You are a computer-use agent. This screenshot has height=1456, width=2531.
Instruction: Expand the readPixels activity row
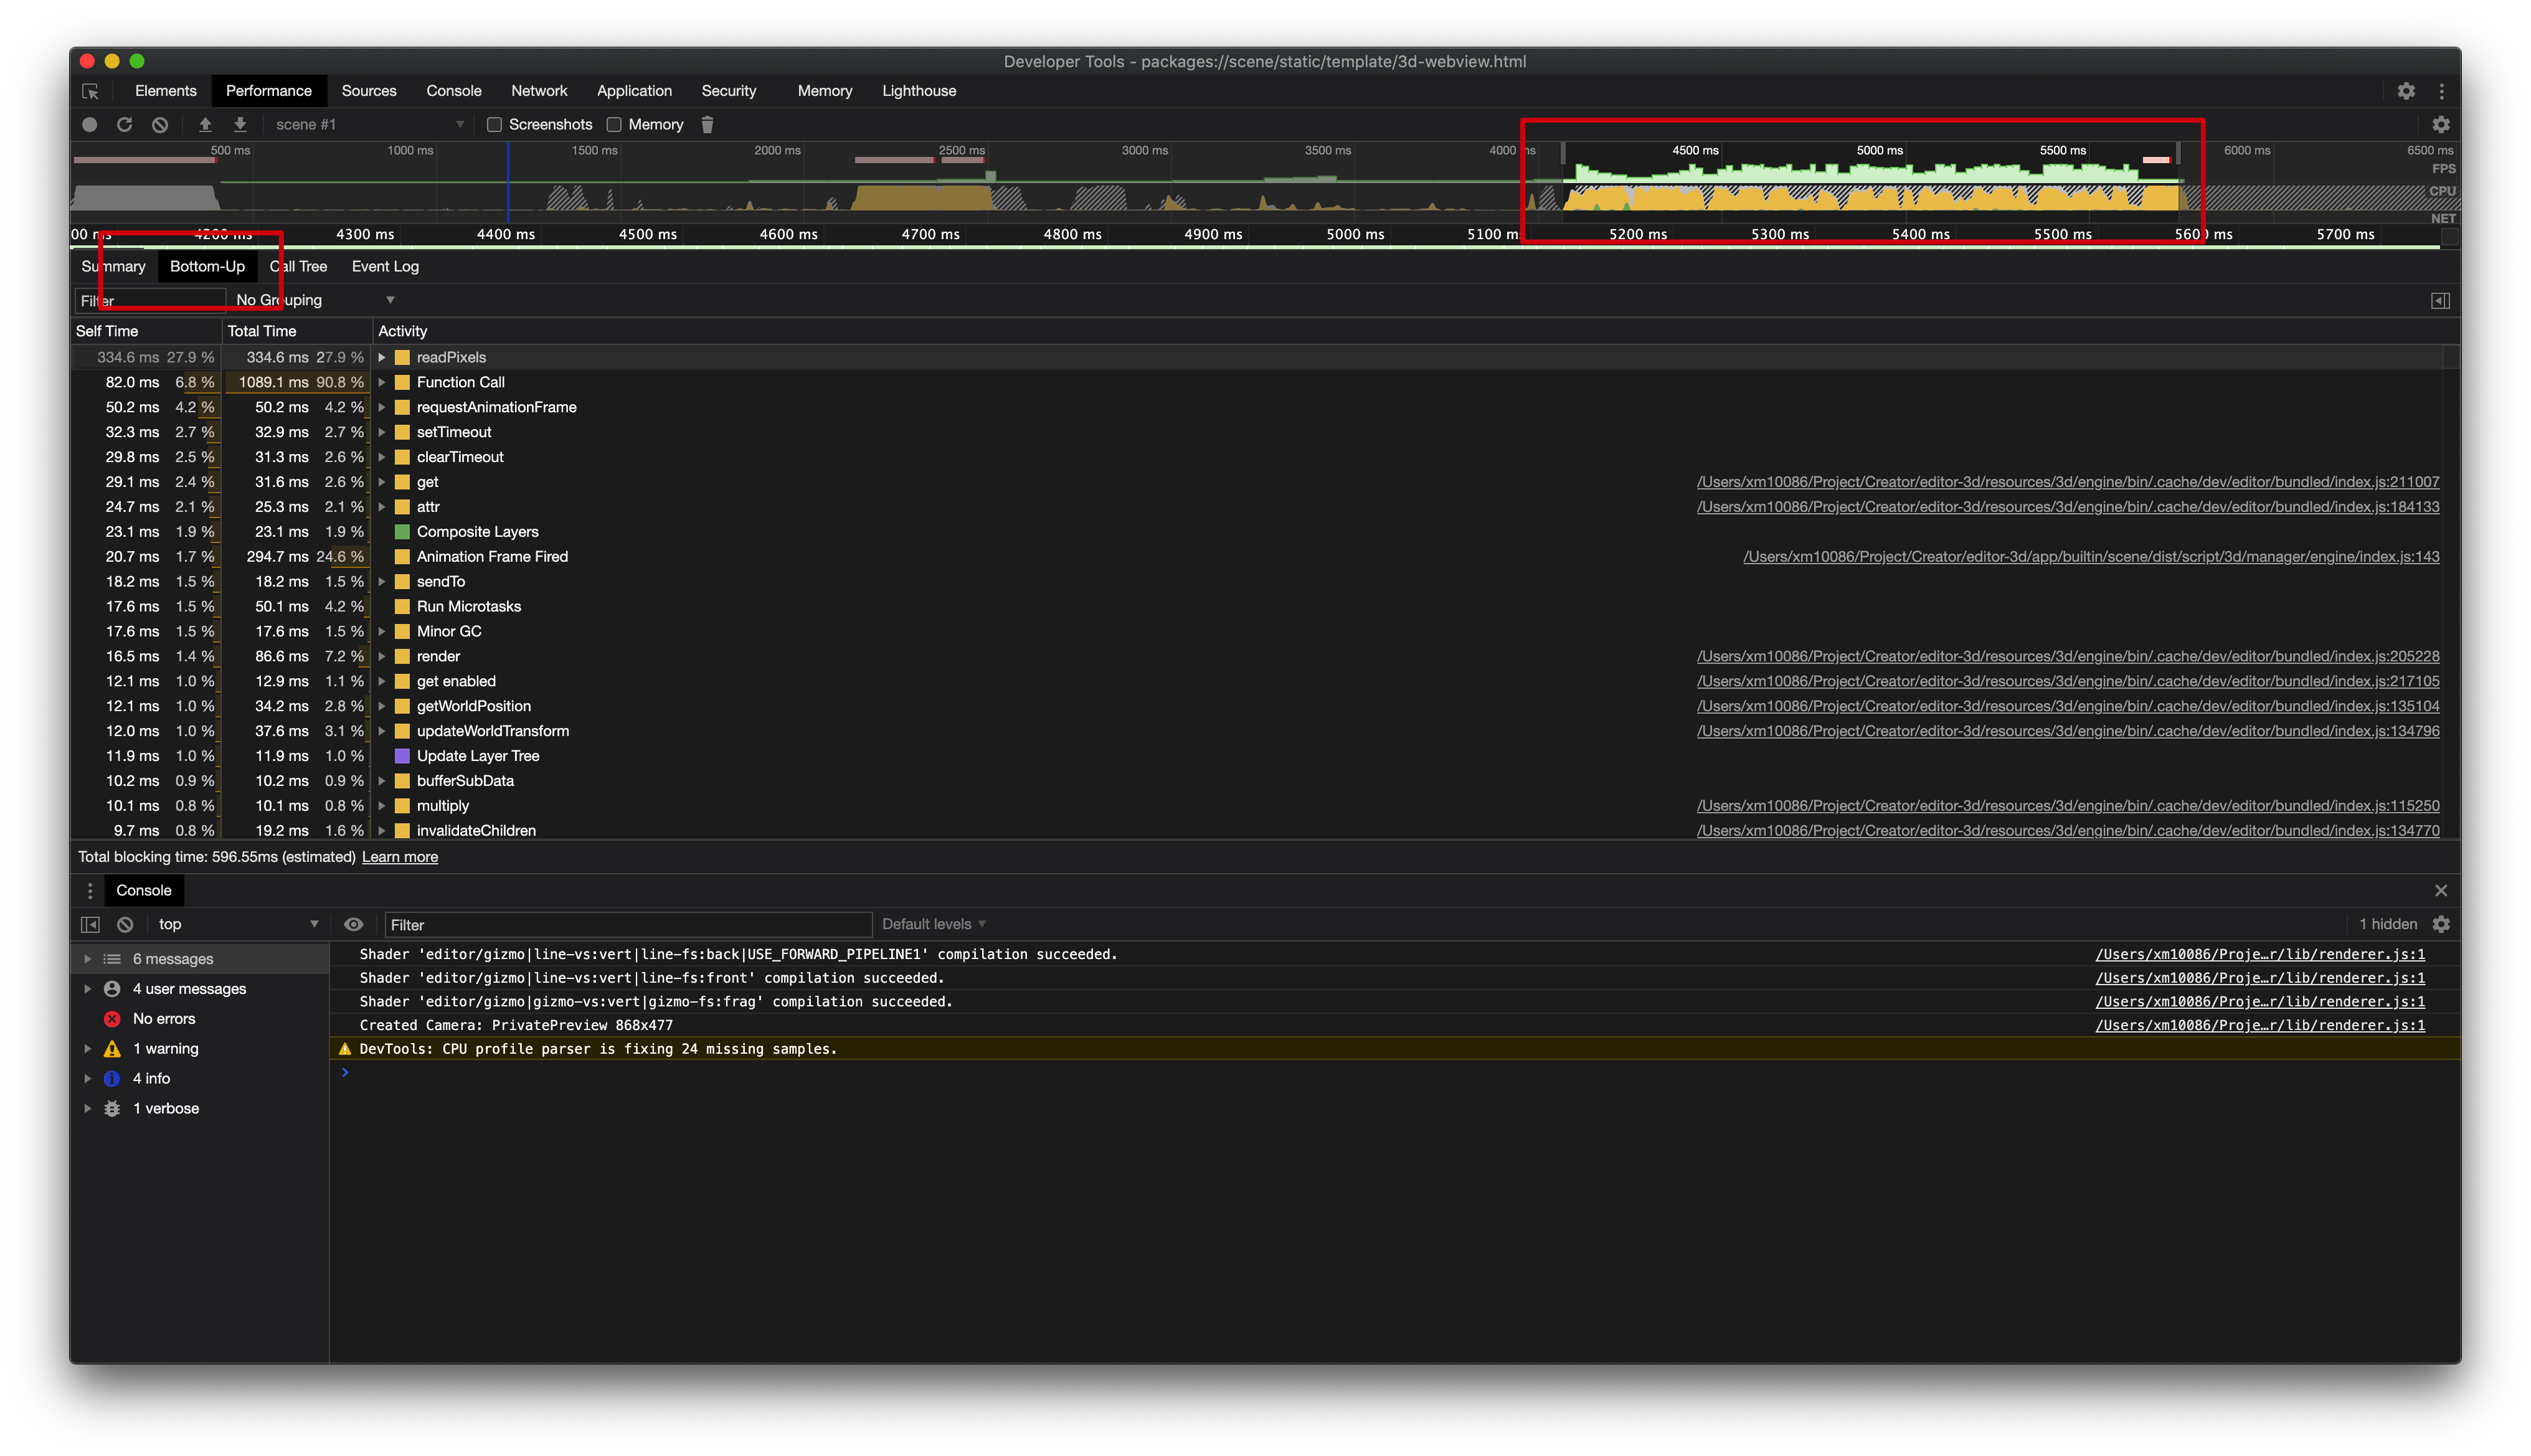[382, 357]
